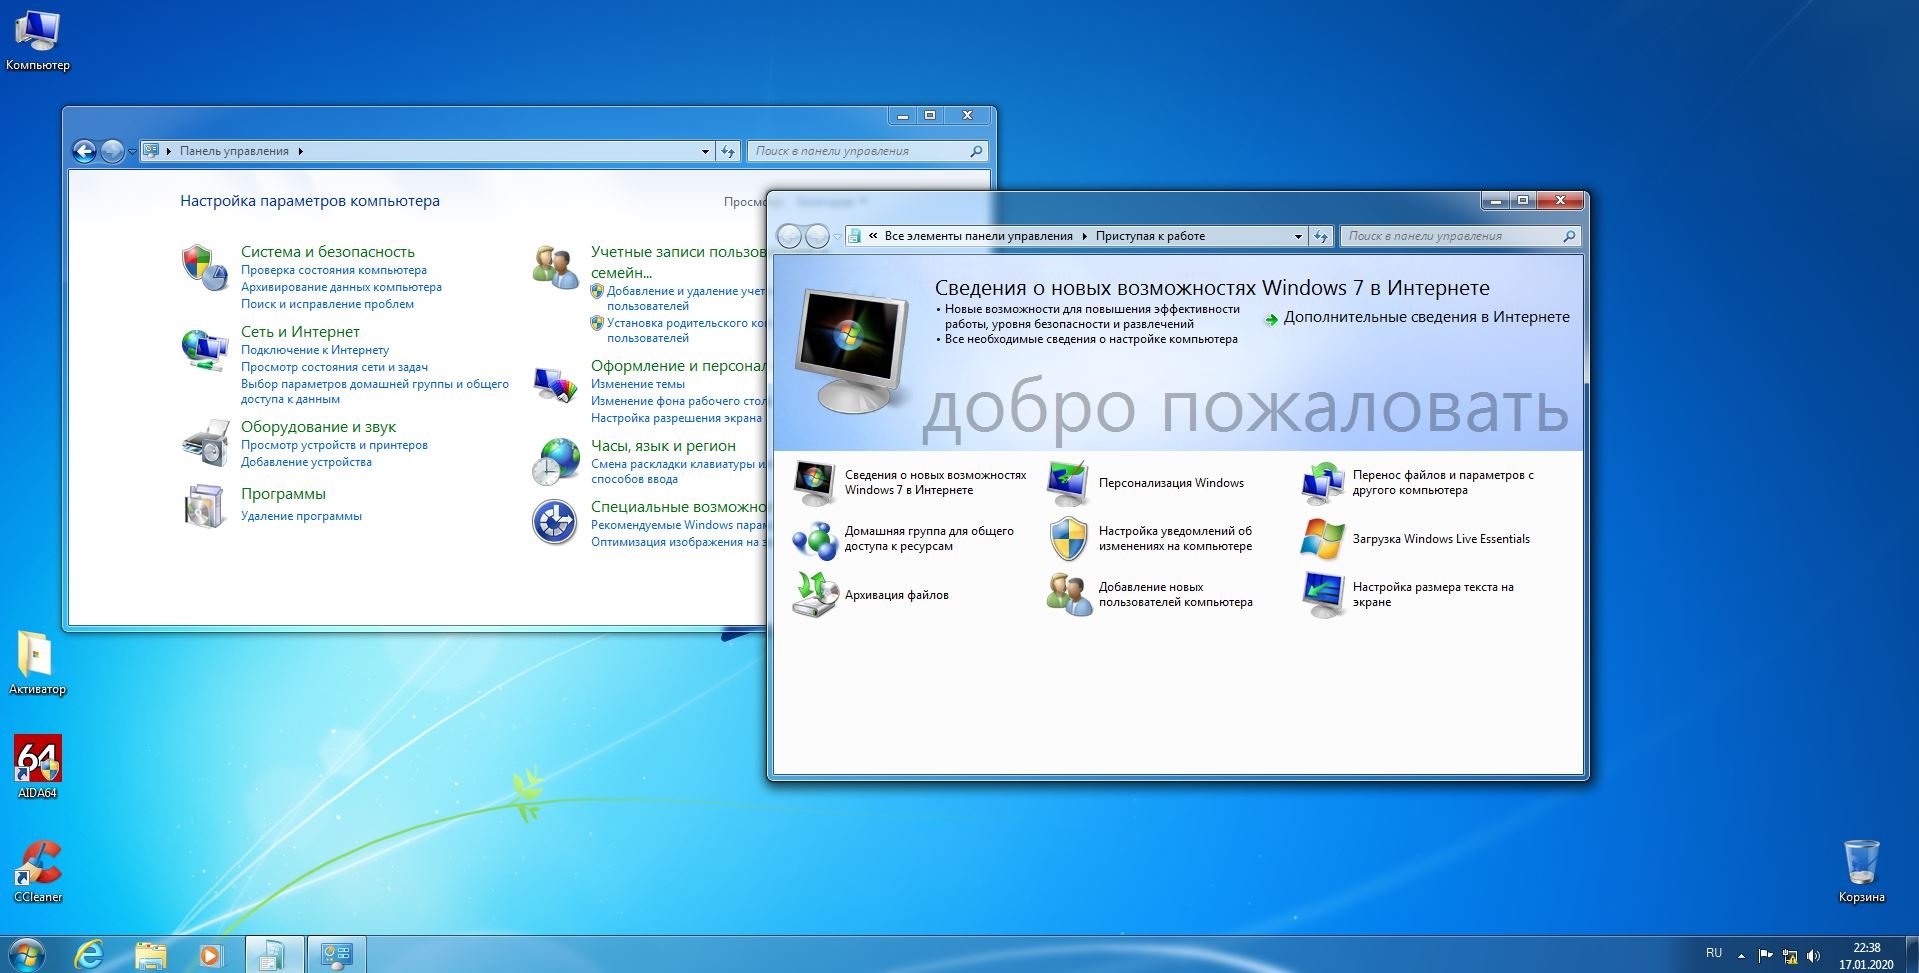Open the Action Center flag icon
The height and width of the screenshot is (973, 1919).
pos(1765,956)
